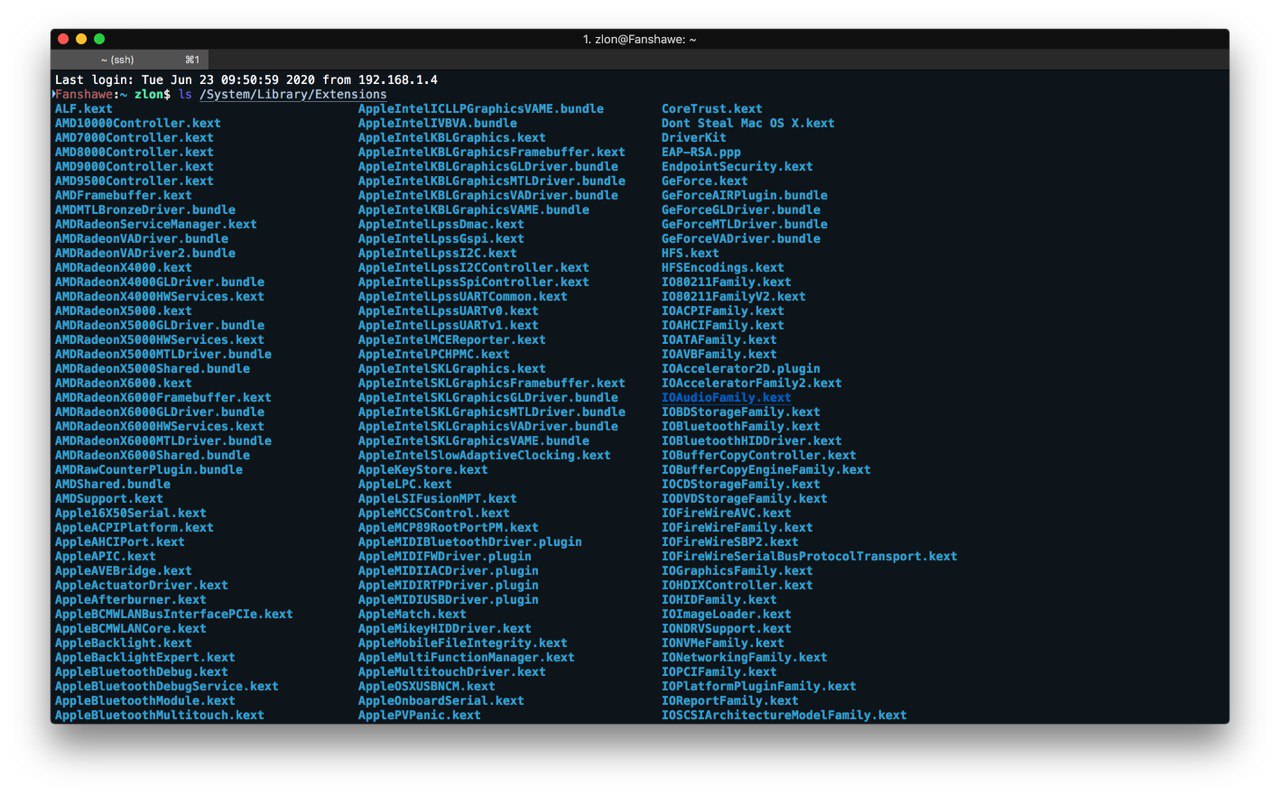The image size is (1280, 796).
Task: Click AppleIntelSlowAdaptiveClocking.kext entry
Action: pyautogui.click(x=484, y=455)
